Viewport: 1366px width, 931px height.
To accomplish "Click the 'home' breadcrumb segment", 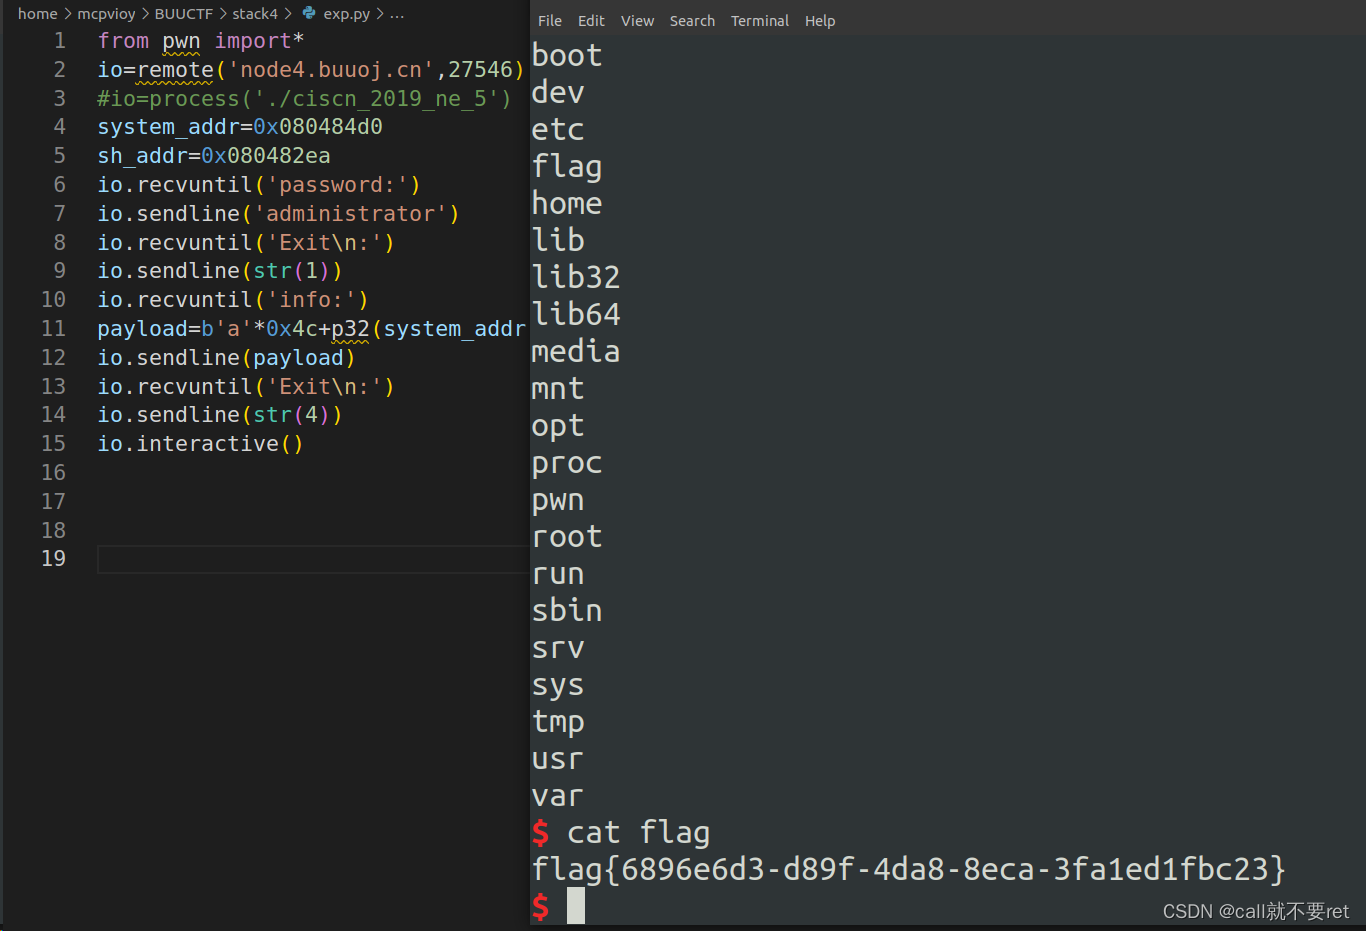I will (x=38, y=14).
